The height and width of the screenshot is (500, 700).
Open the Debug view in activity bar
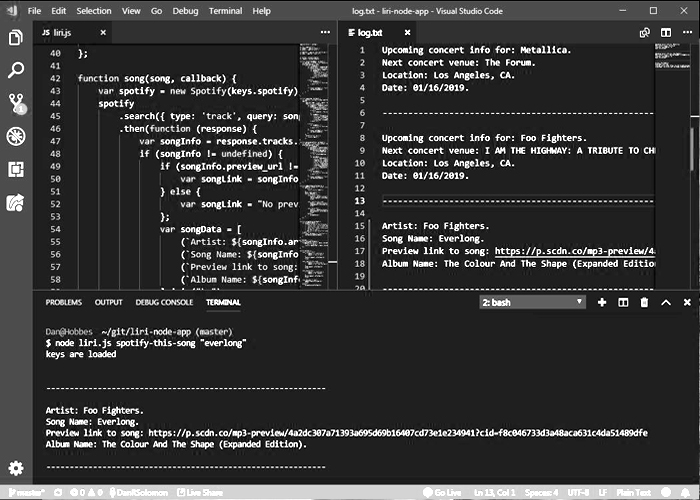pos(16,136)
